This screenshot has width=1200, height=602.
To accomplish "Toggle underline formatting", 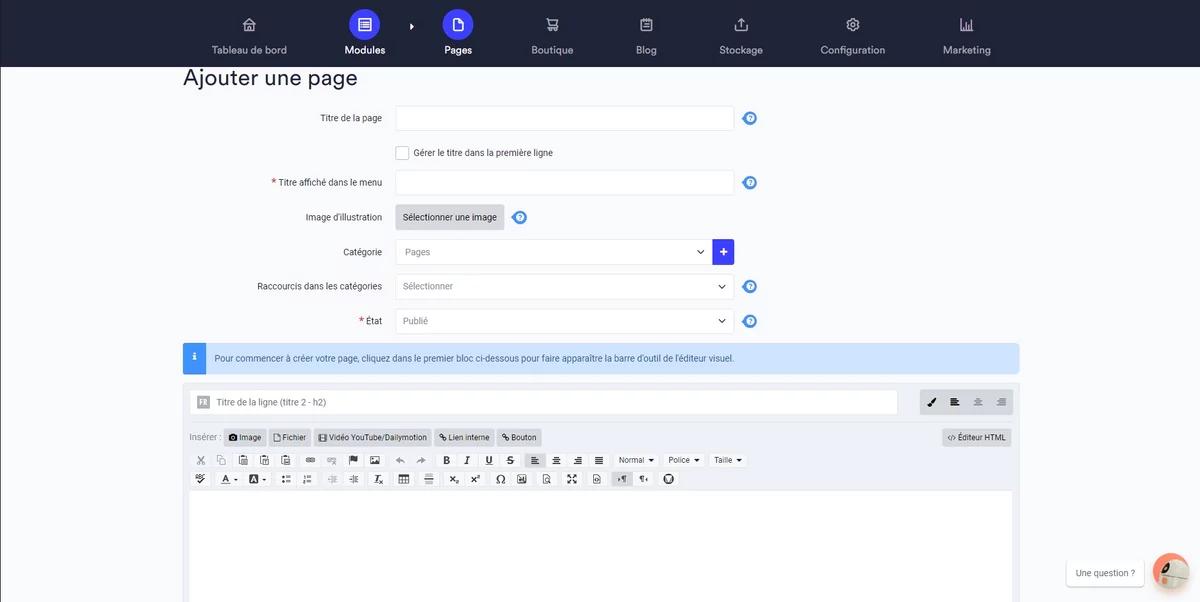I will pos(489,460).
